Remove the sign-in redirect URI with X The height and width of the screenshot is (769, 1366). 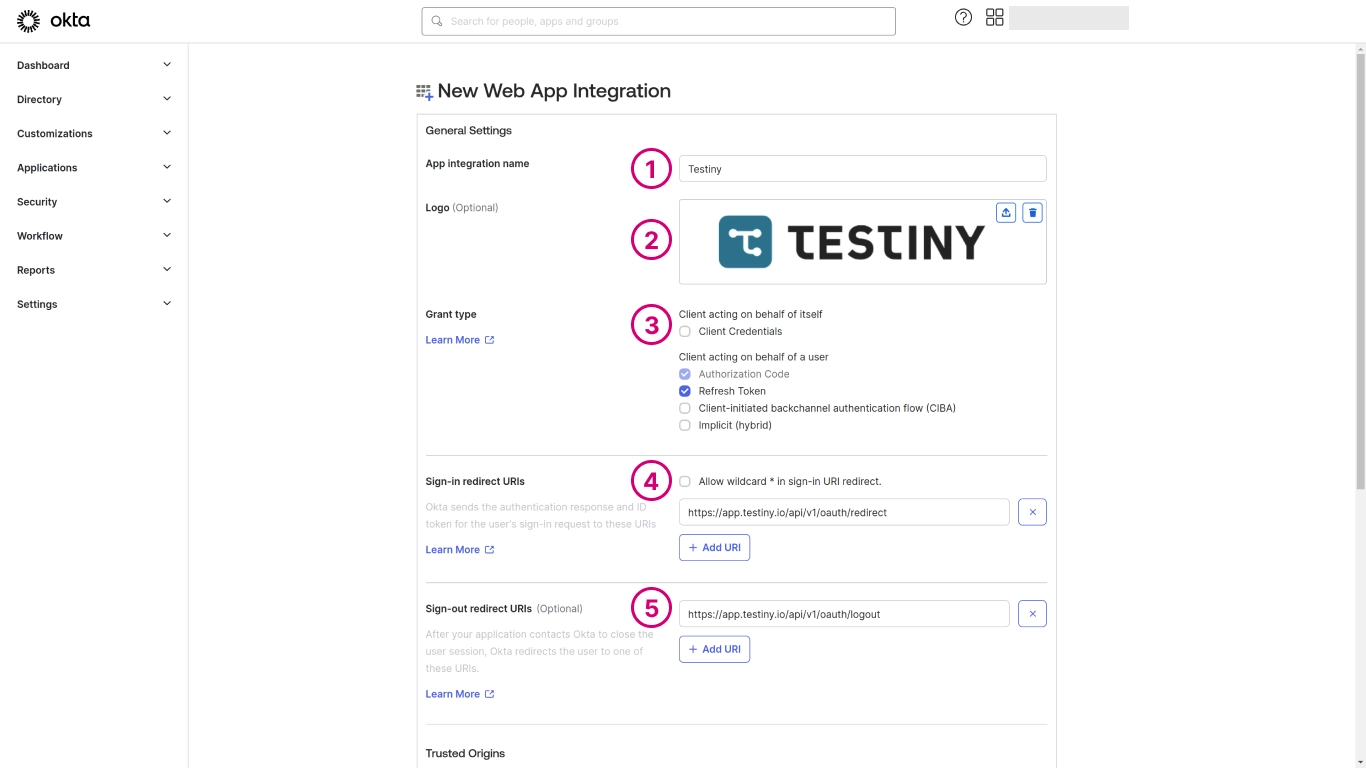1032,512
